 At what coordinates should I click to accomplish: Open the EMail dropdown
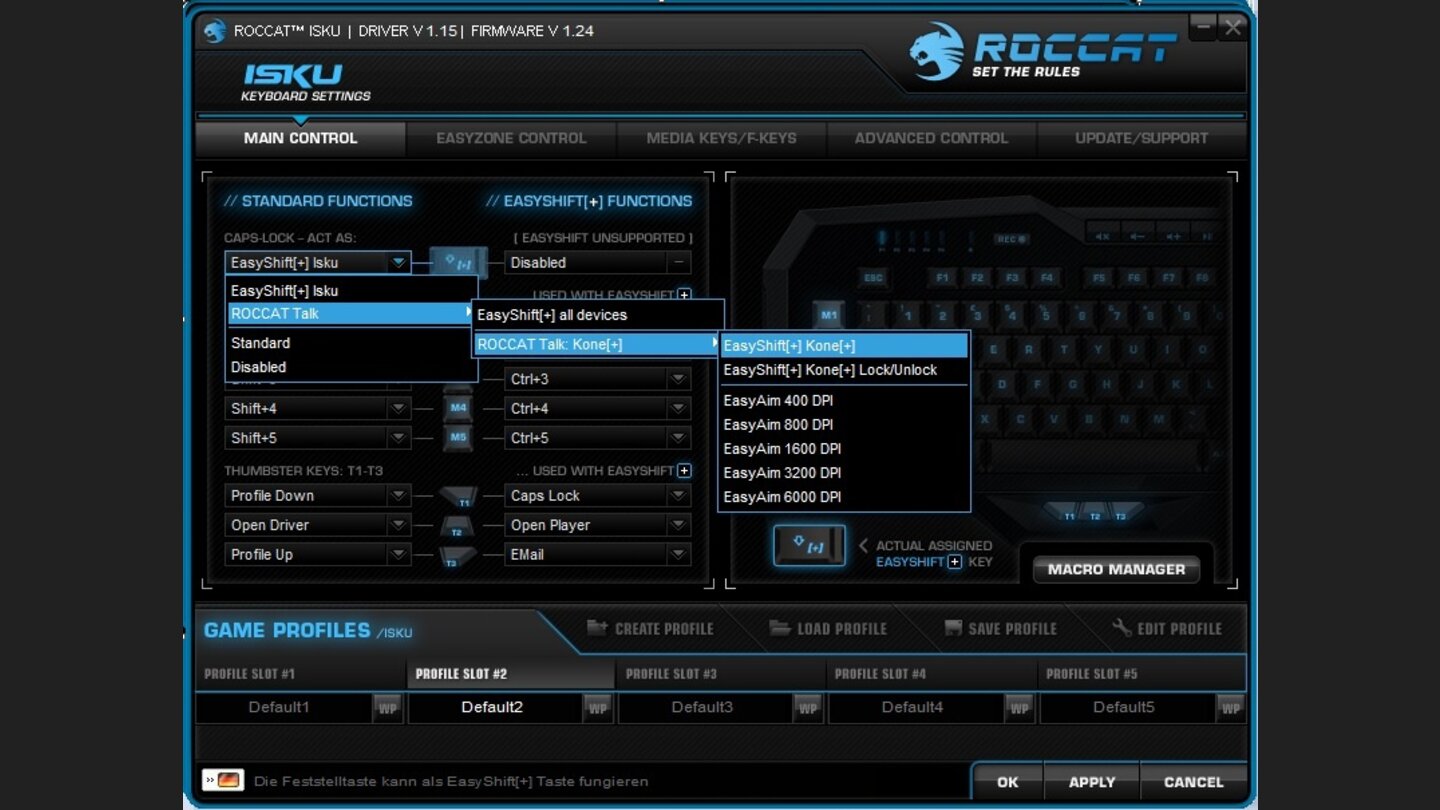tap(598, 554)
